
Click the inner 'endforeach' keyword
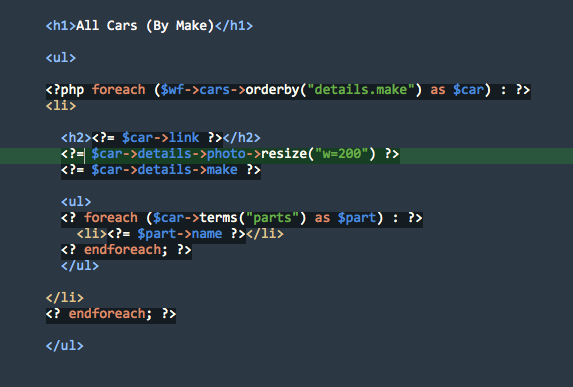(x=122, y=250)
